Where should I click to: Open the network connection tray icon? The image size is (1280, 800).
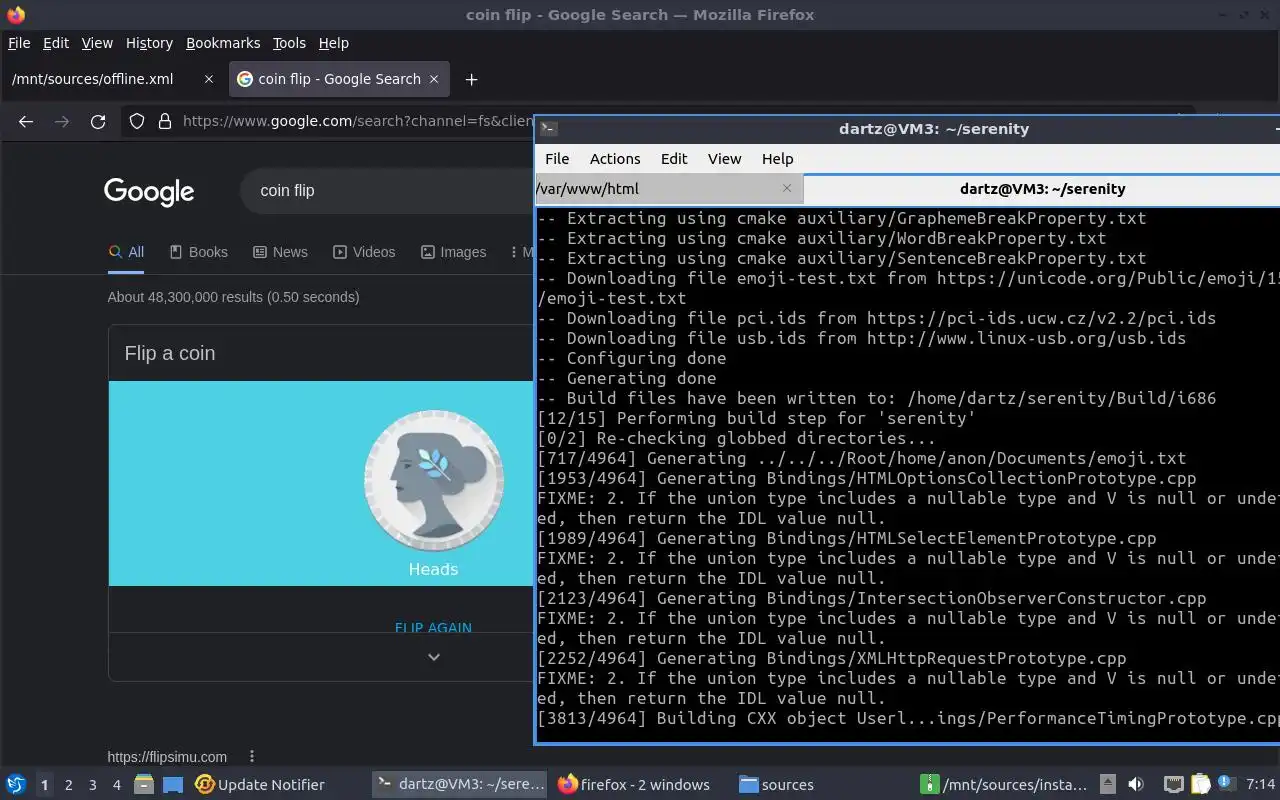1174,785
